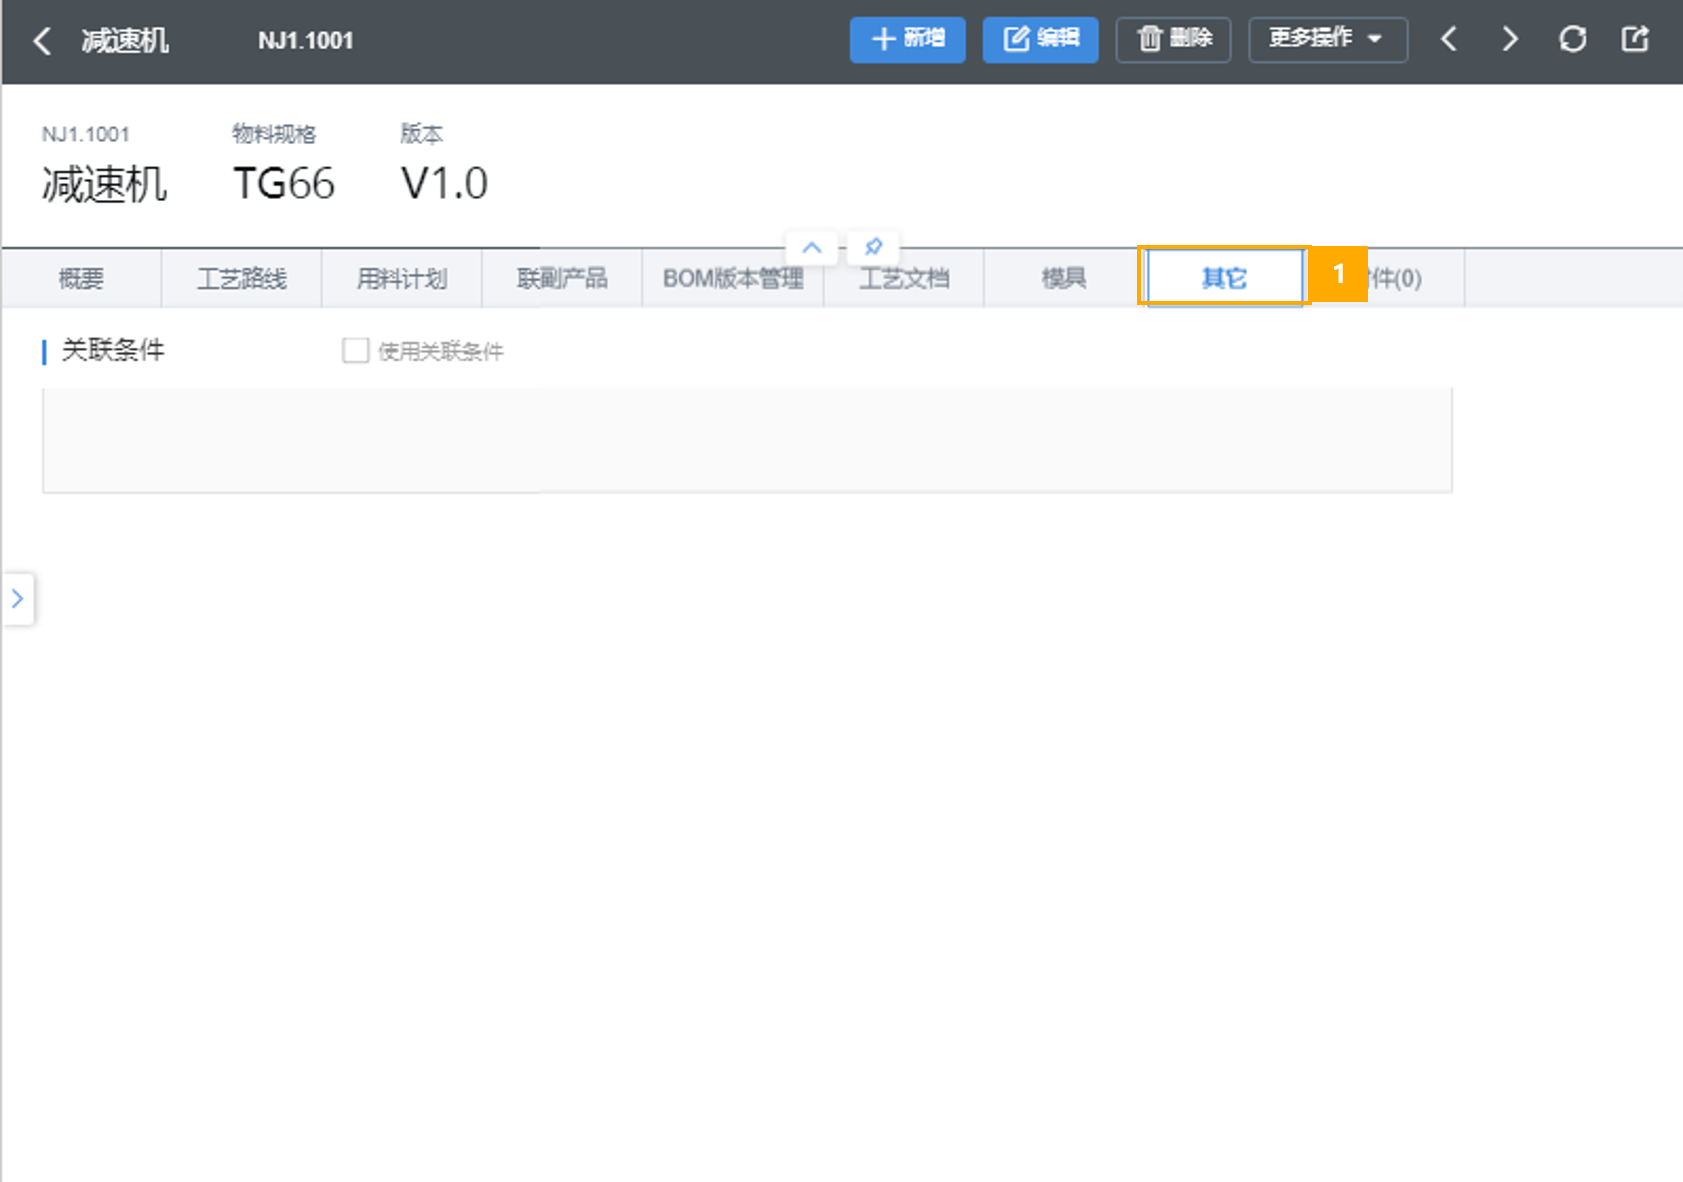Select the 用料计划 tab
The width and height of the screenshot is (1683, 1182).
click(401, 278)
